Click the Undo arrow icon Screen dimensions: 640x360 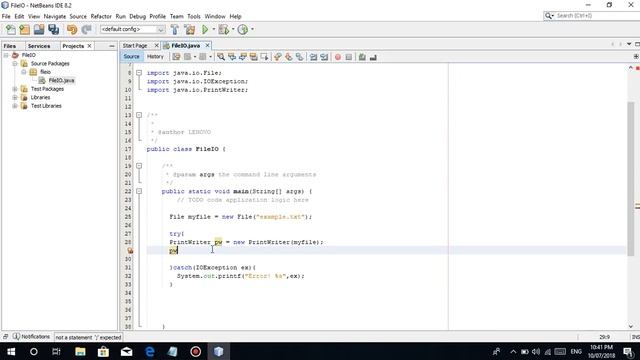[x=72, y=29]
